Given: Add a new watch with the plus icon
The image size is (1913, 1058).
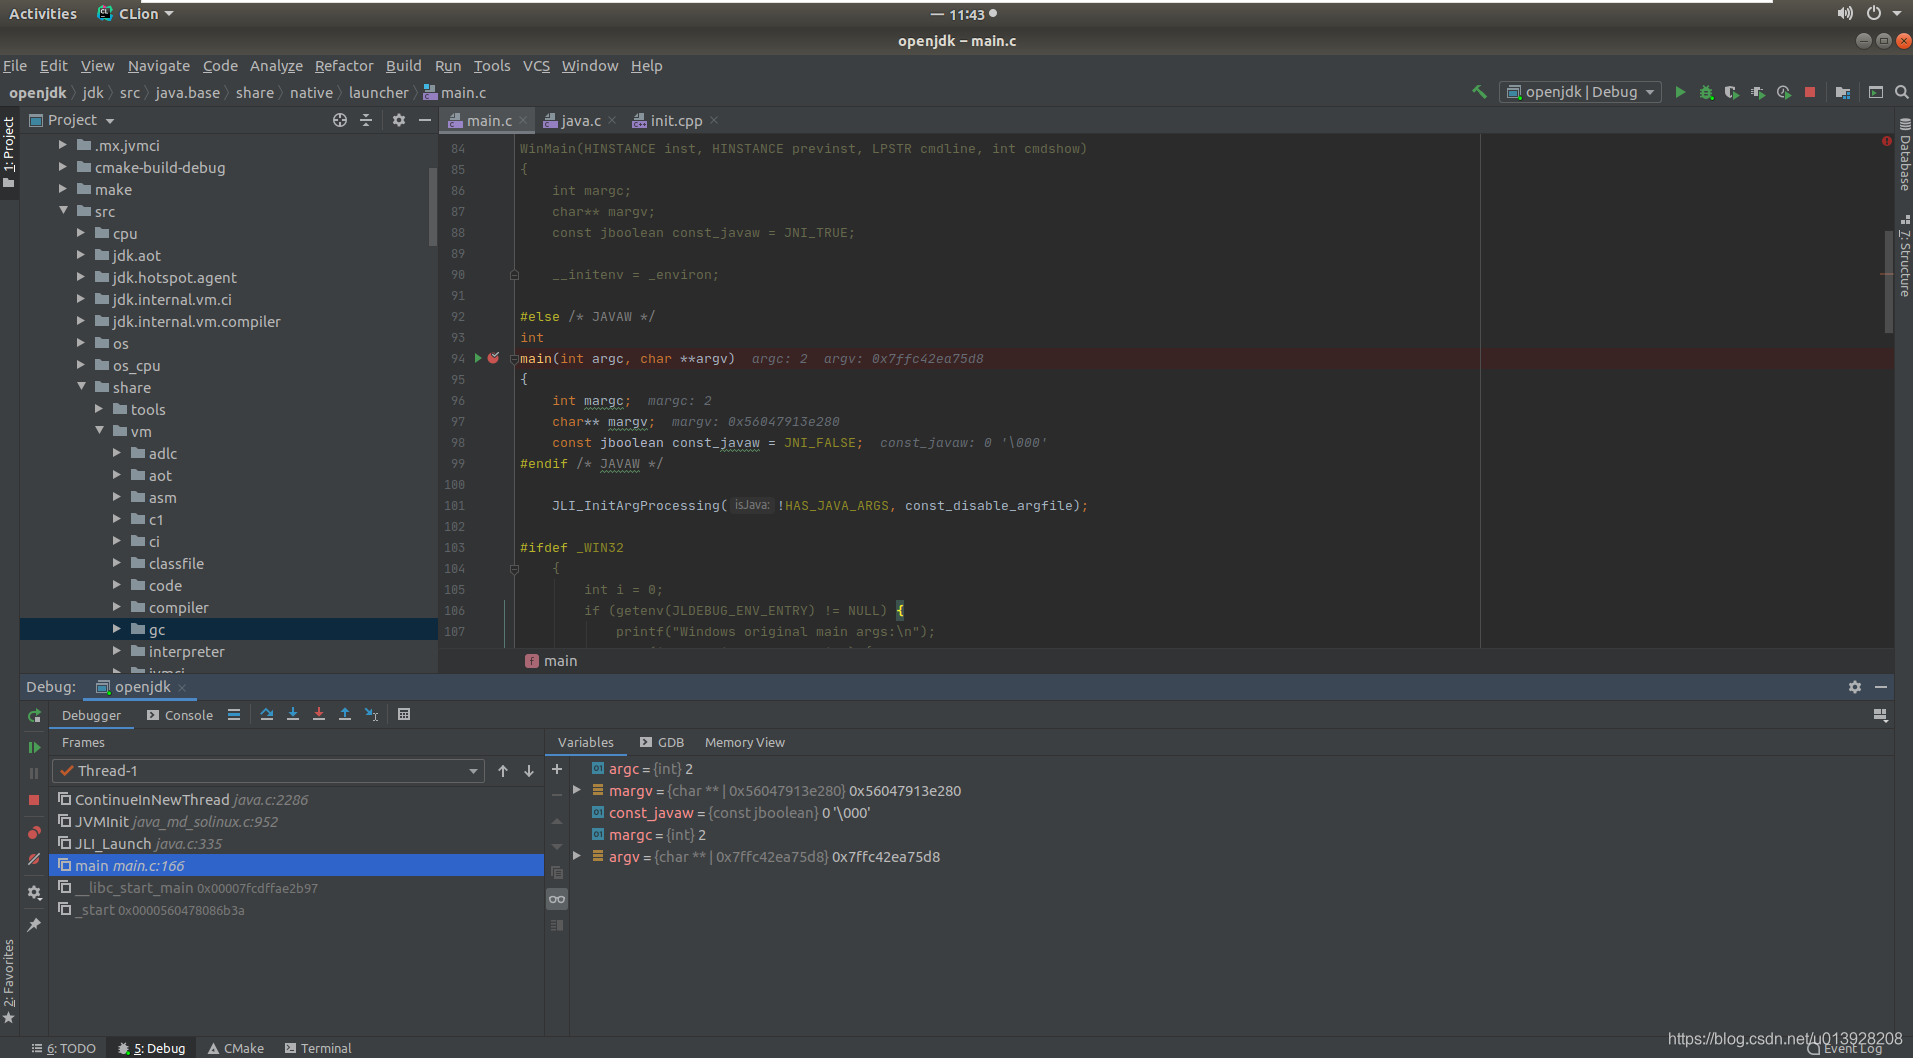Looking at the screenshot, I should coord(557,769).
